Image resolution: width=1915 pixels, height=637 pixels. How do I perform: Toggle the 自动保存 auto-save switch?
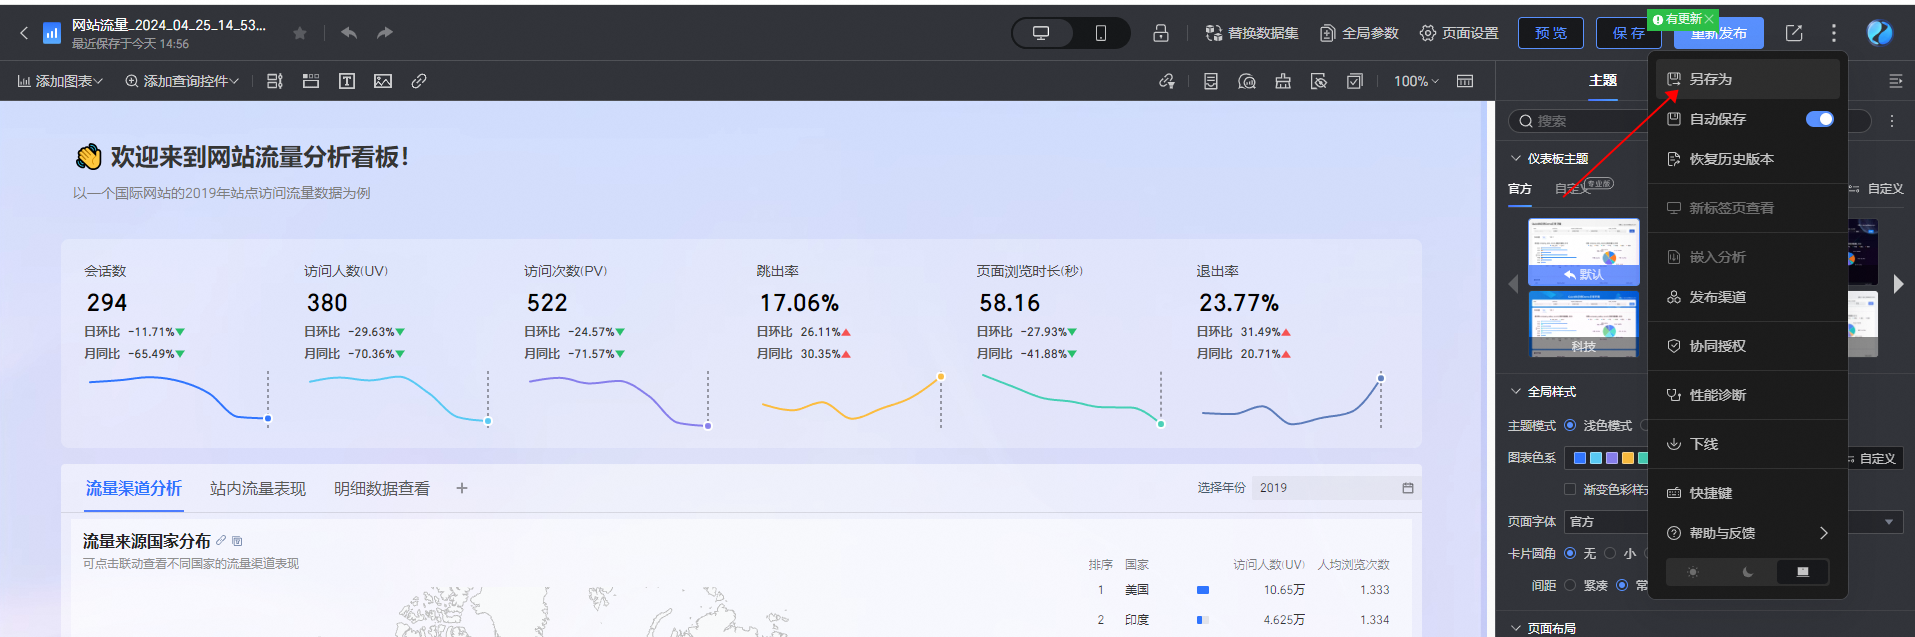click(1819, 119)
